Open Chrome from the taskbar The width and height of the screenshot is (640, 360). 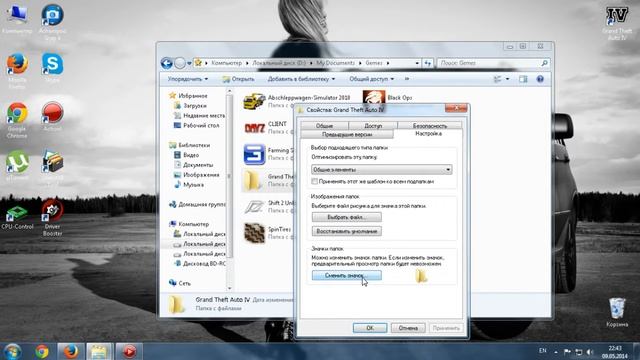pyautogui.click(x=42, y=351)
